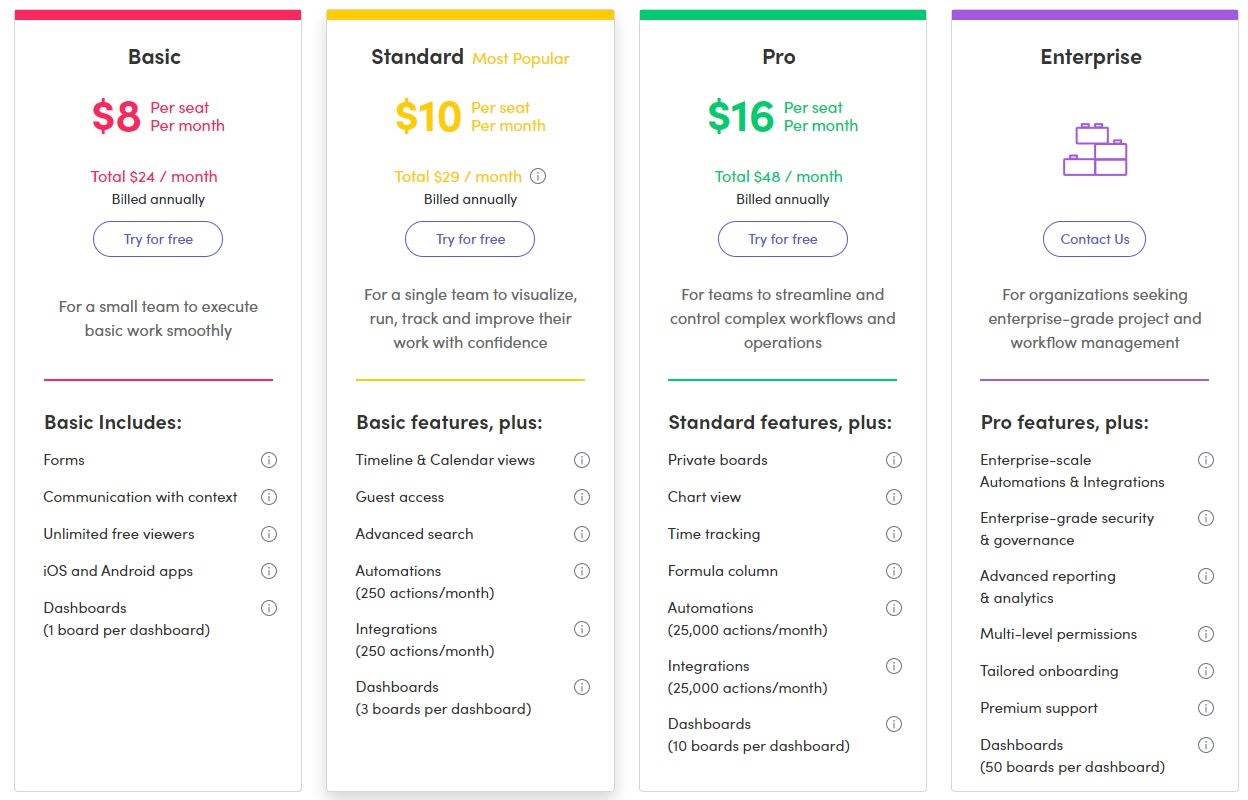Open info icon beside Unlimited free viewers
The image size is (1248, 800).
(x=269, y=534)
